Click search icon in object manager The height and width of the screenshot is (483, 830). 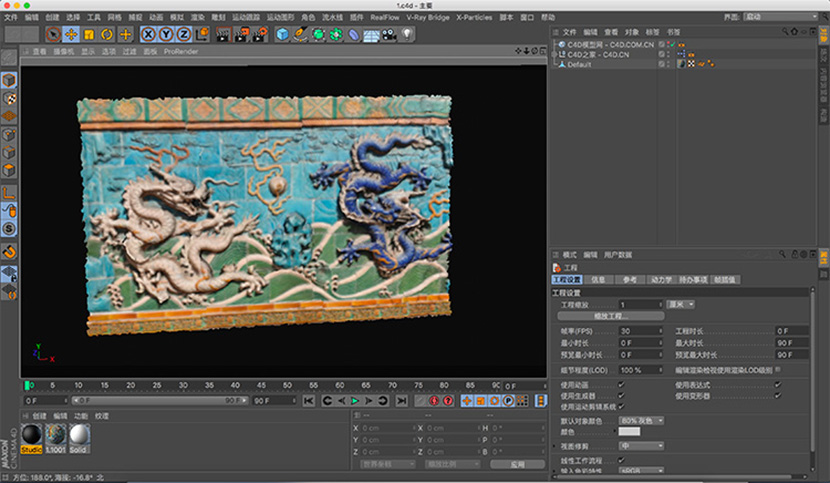pyautogui.click(x=785, y=32)
